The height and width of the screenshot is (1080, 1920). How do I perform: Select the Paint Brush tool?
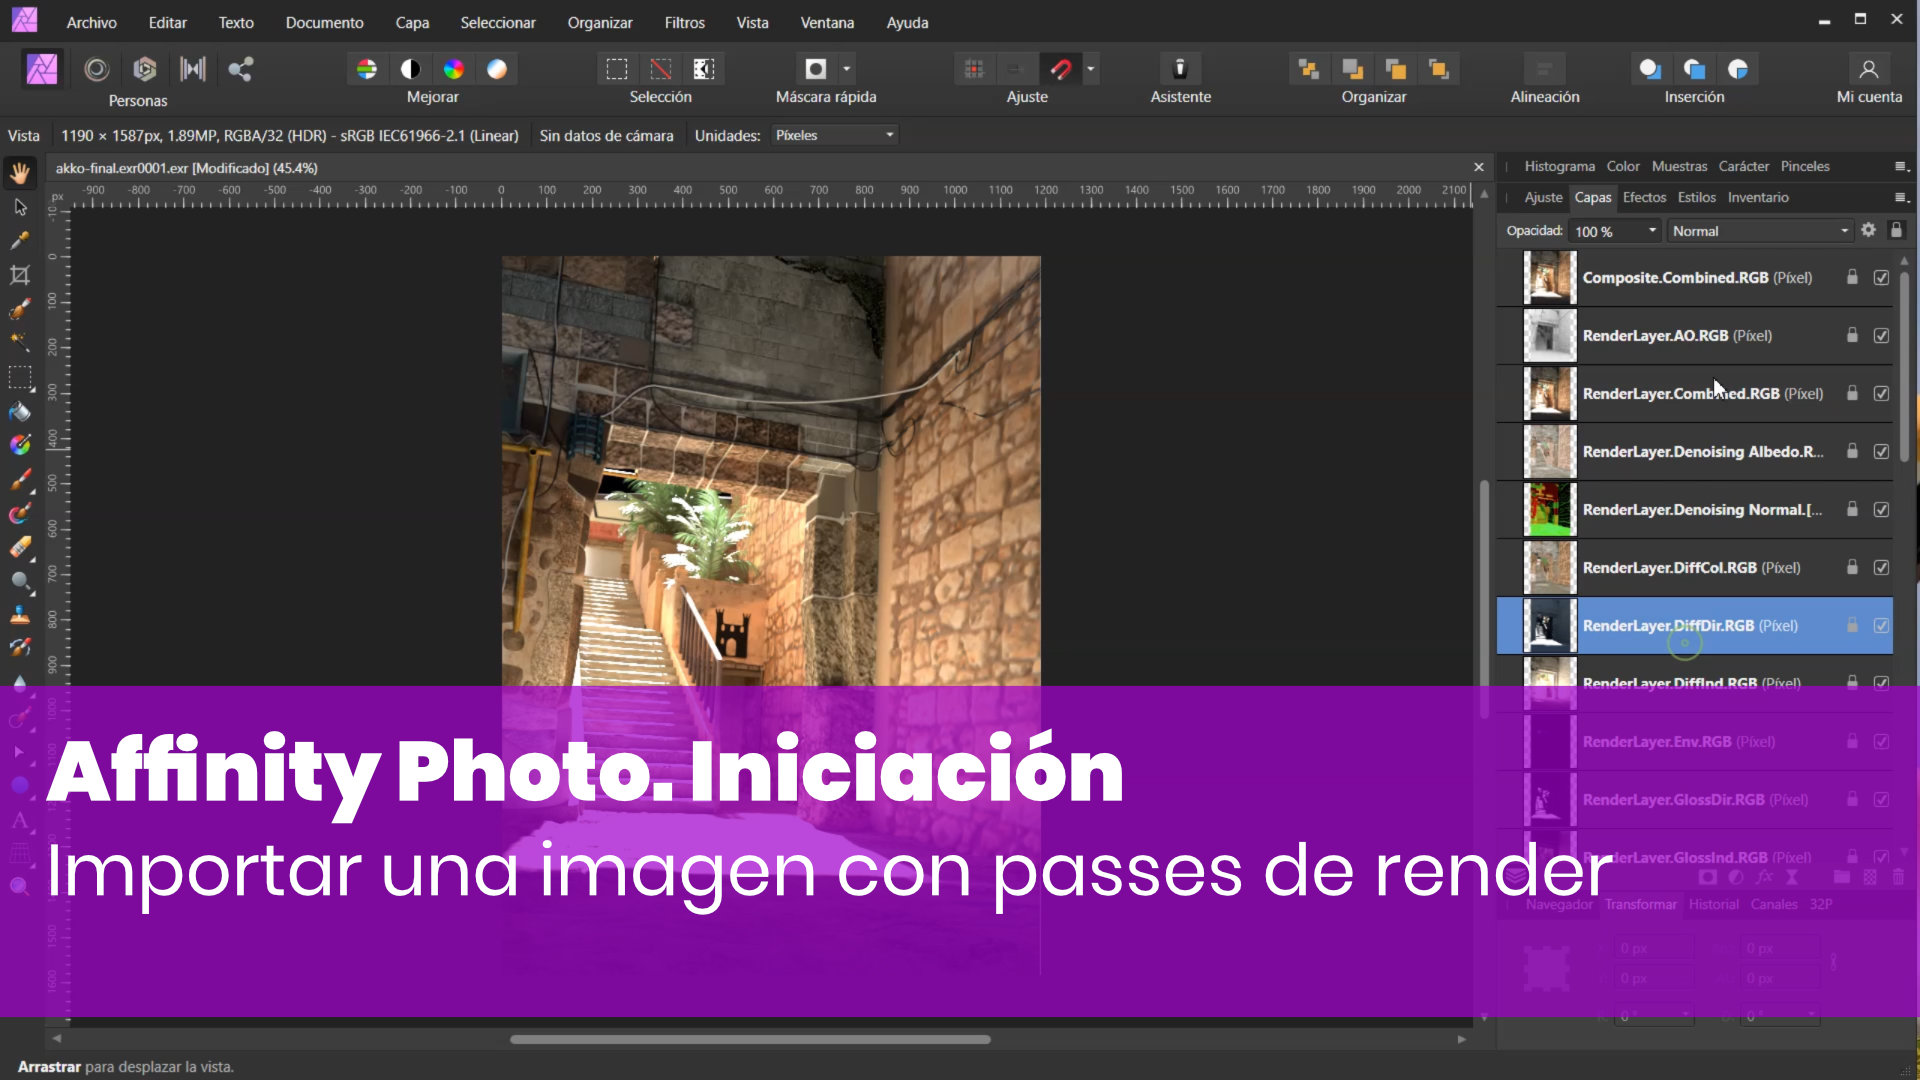(20, 479)
